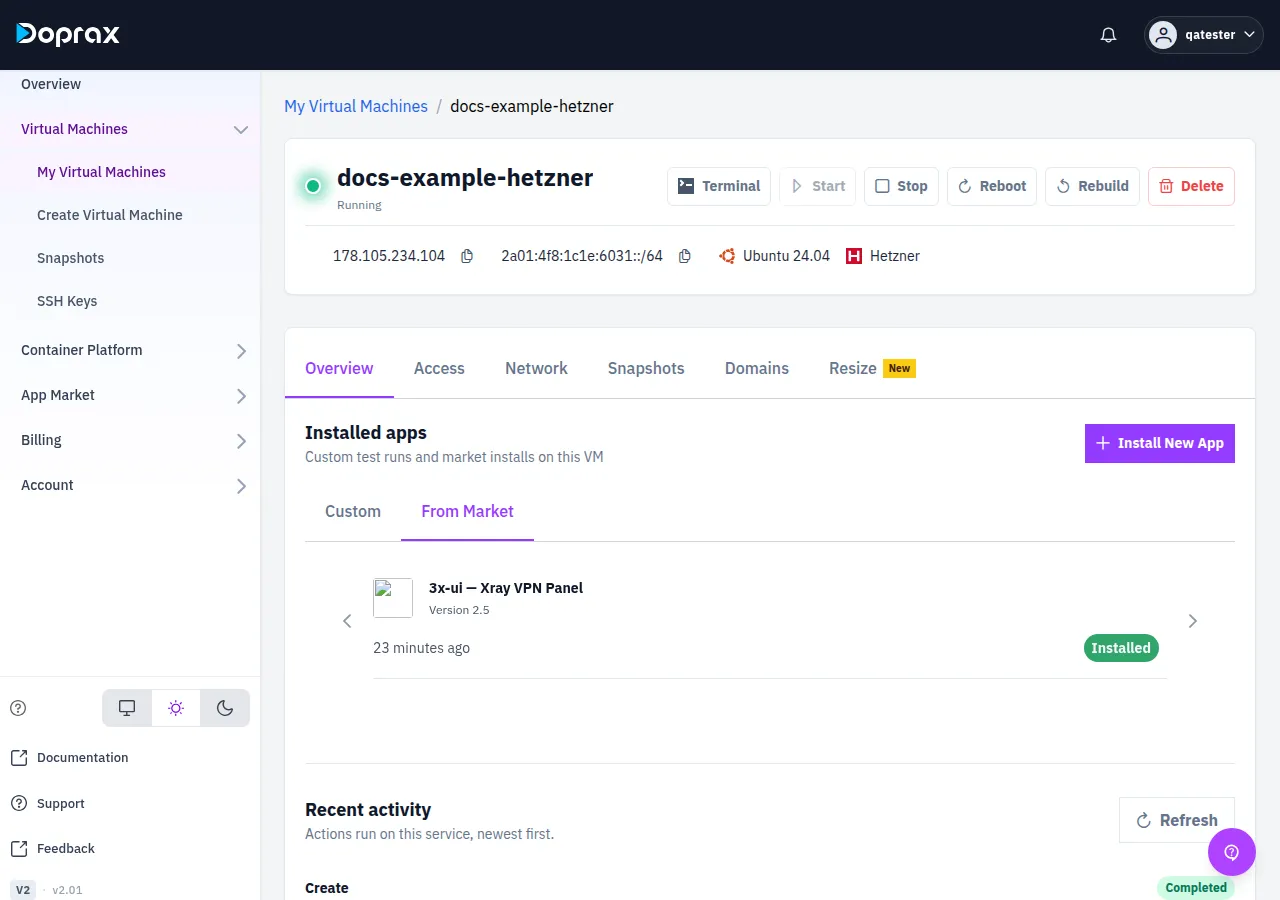
Task: Click the Hetzner provider logo
Action: pyautogui.click(x=854, y=256)
